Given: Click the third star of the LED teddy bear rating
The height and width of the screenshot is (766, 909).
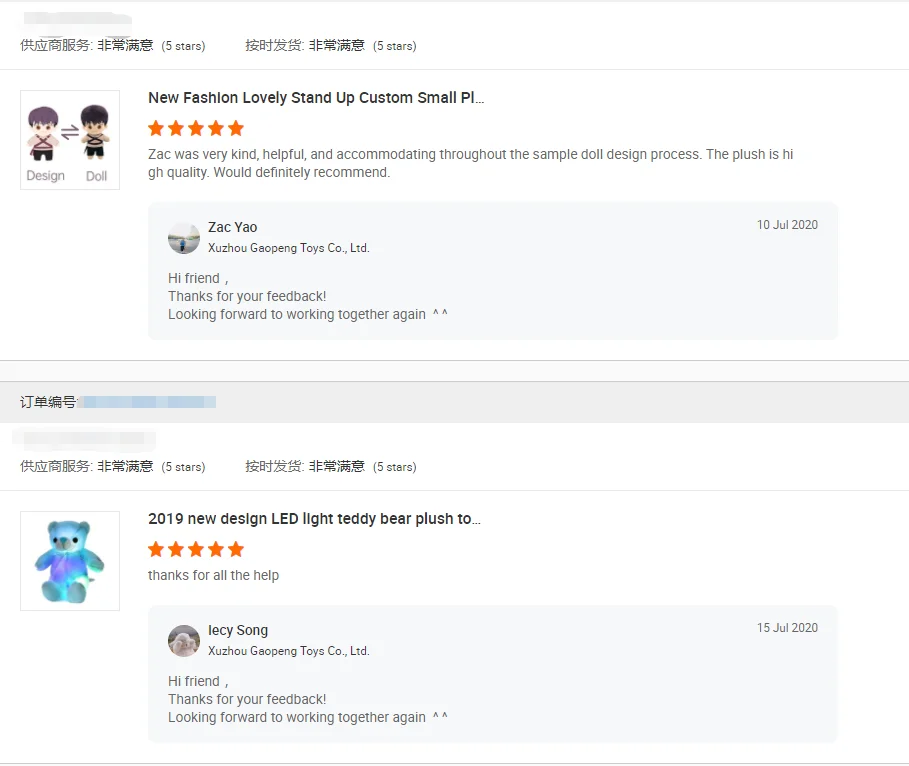Looking at the screenshot, I should [196, 549].
